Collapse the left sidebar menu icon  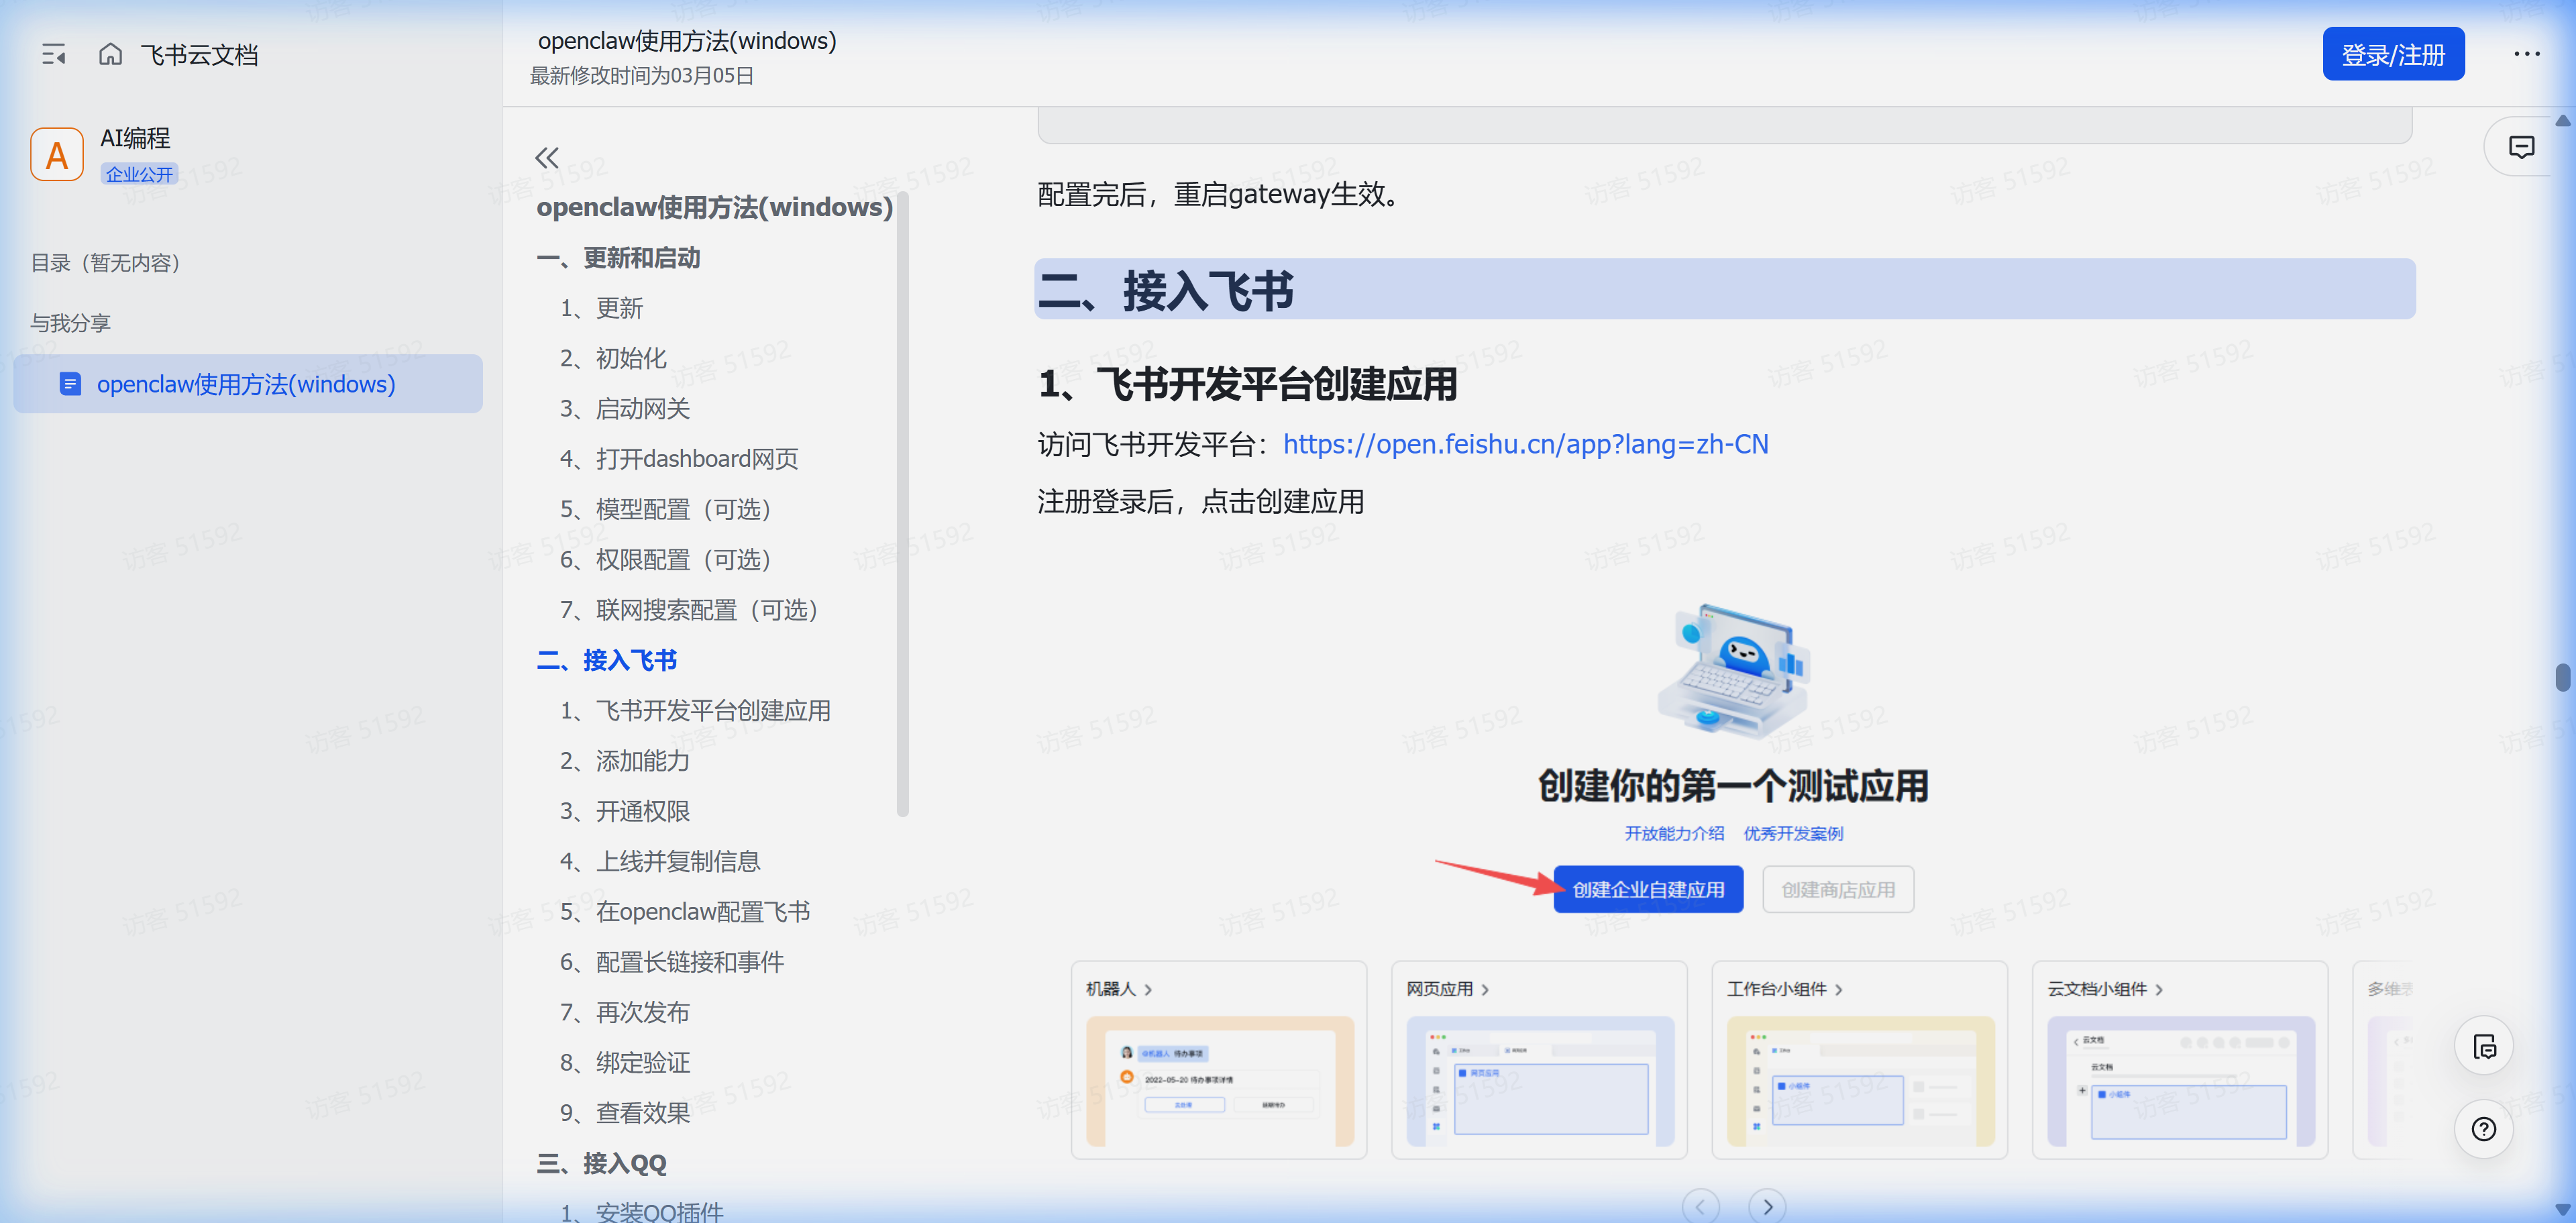tap(54, 54)
